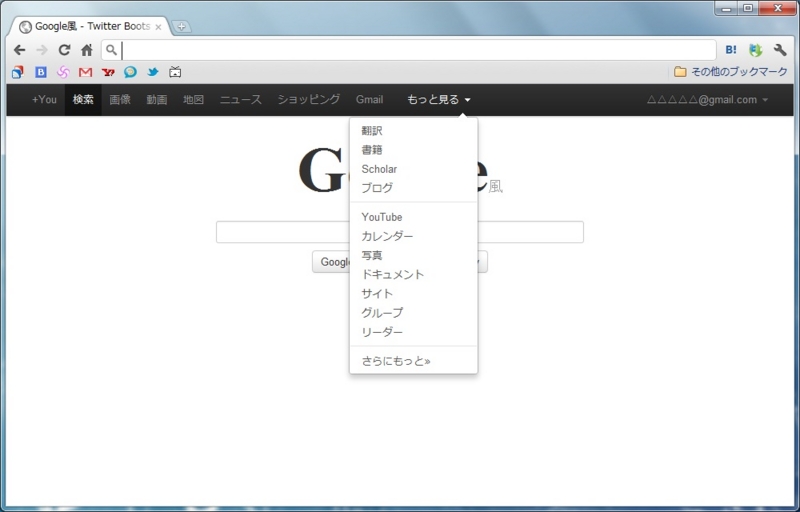Image resolution: width=800 pixels, height=512 pixels.
Task: Choose YouTube from the dropdown menu
Action: (x=382, y=217)
